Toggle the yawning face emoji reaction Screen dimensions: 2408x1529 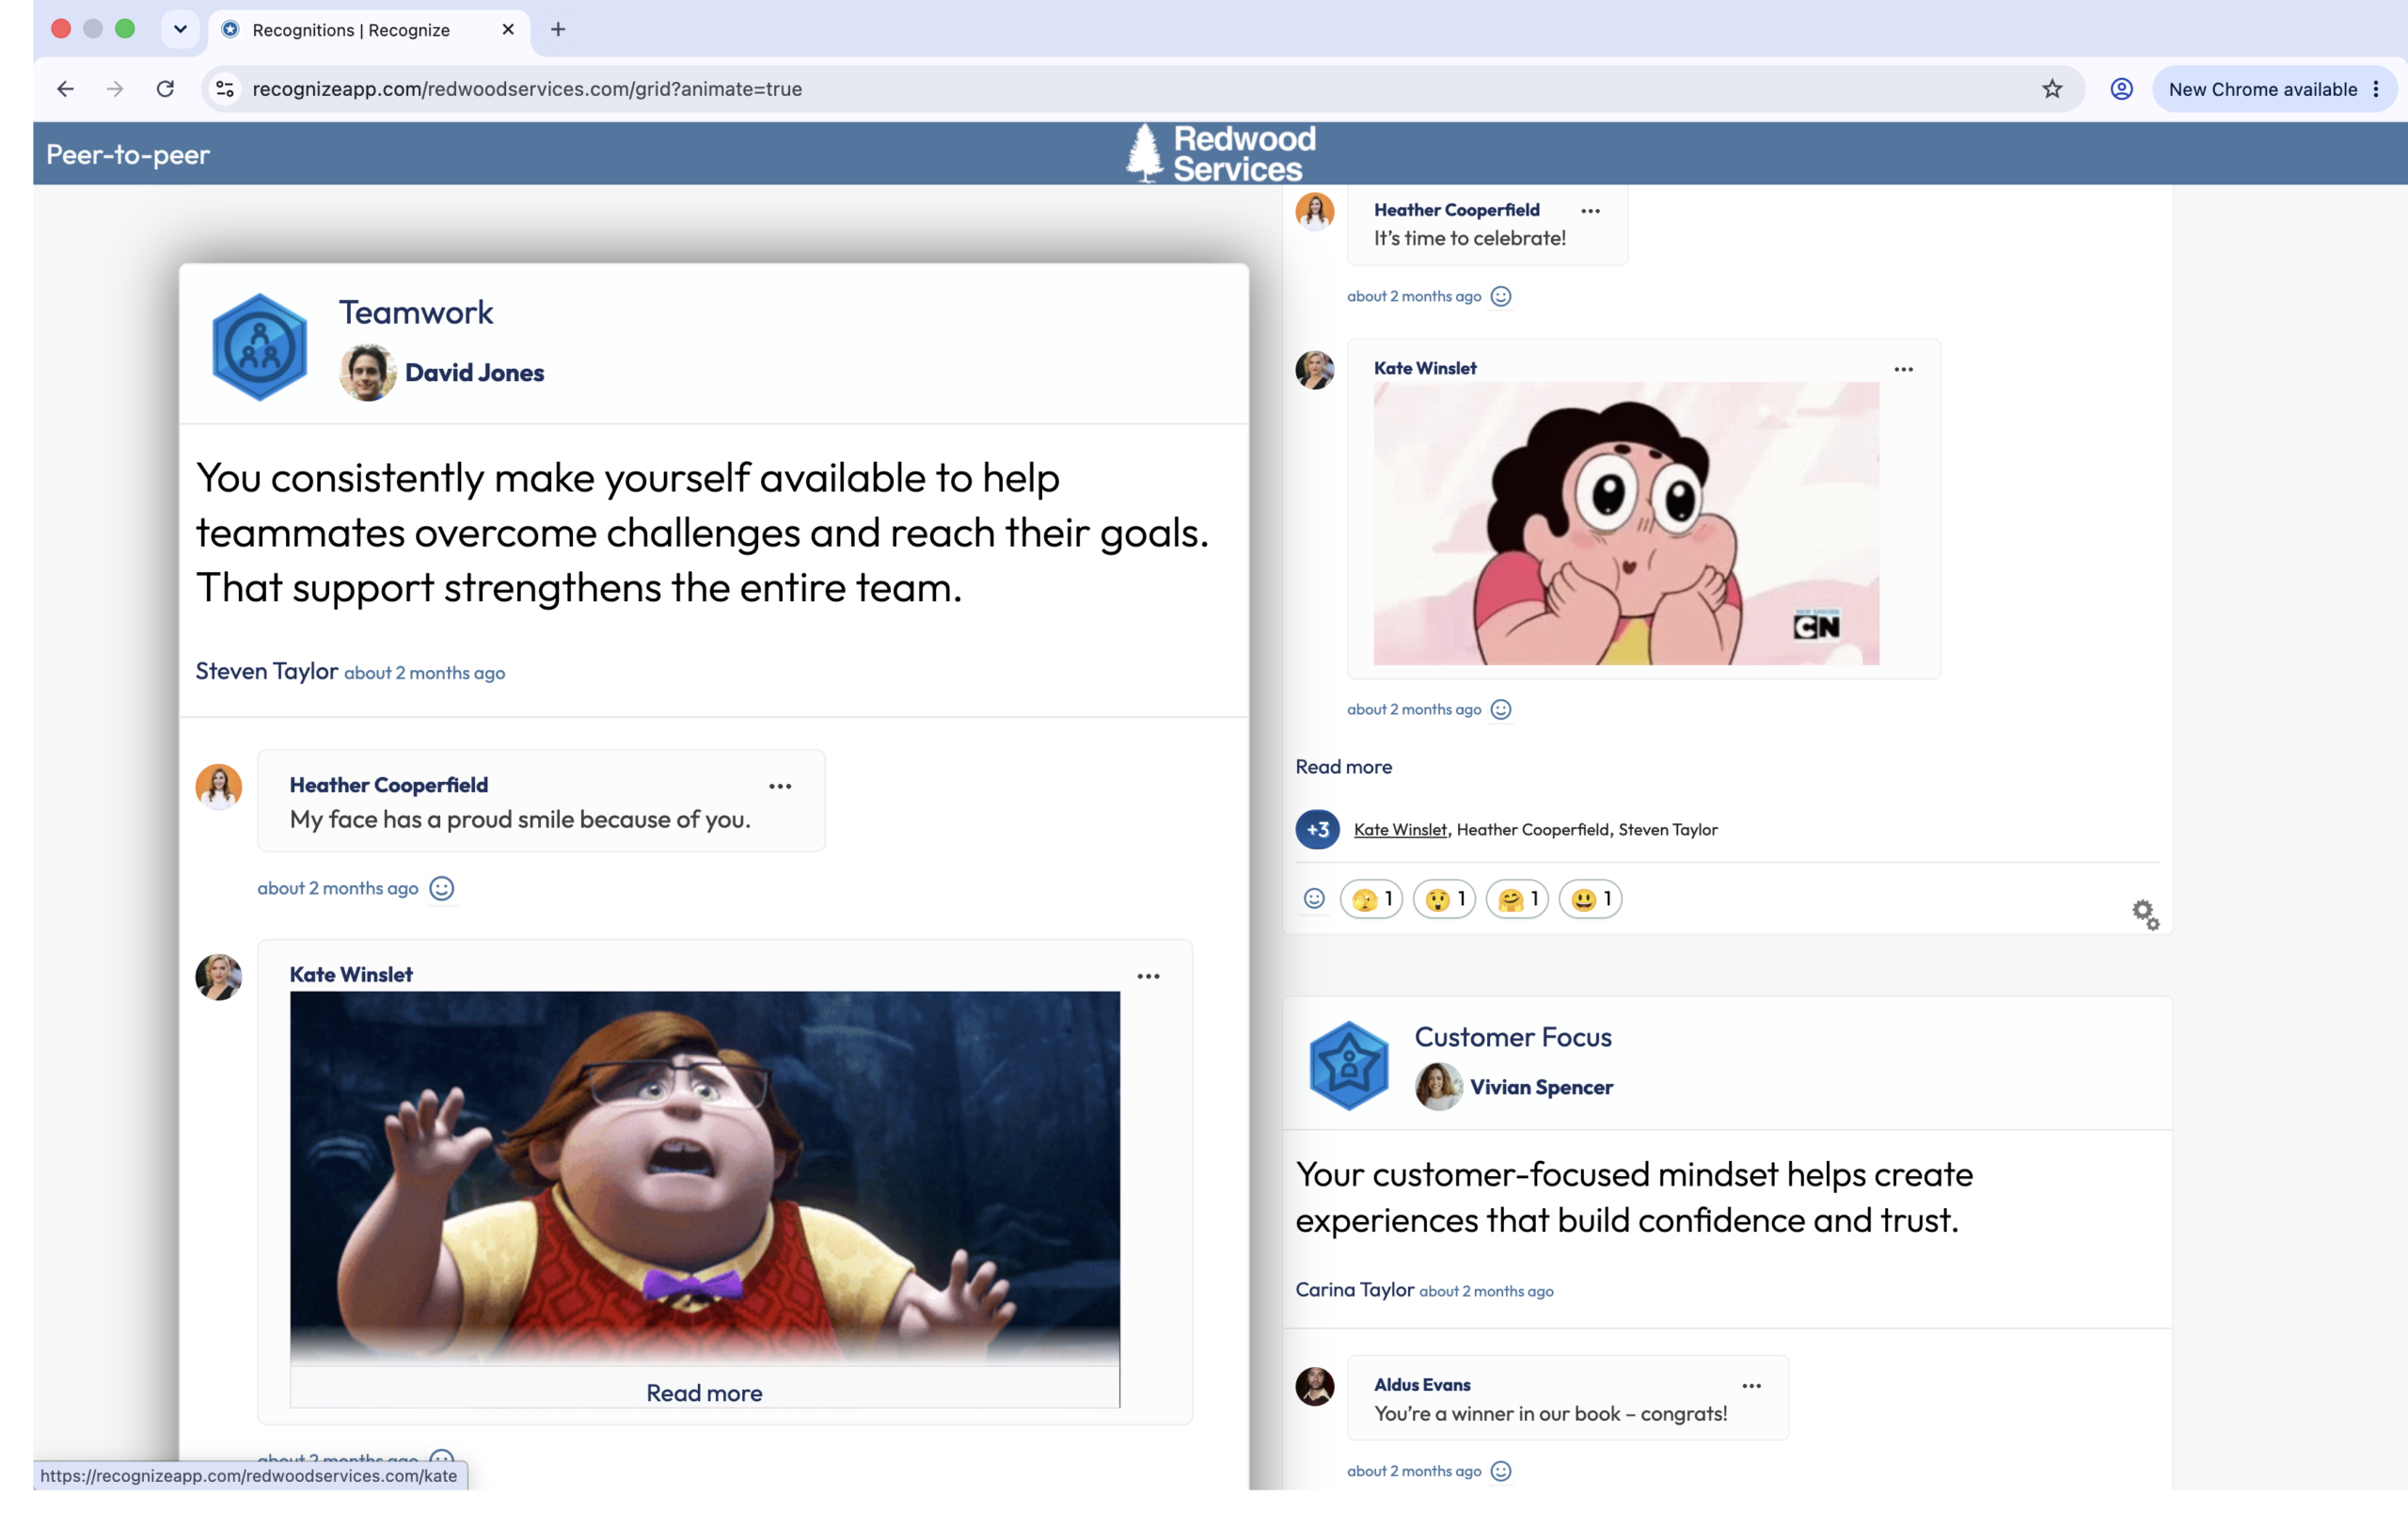point(1371,899)
